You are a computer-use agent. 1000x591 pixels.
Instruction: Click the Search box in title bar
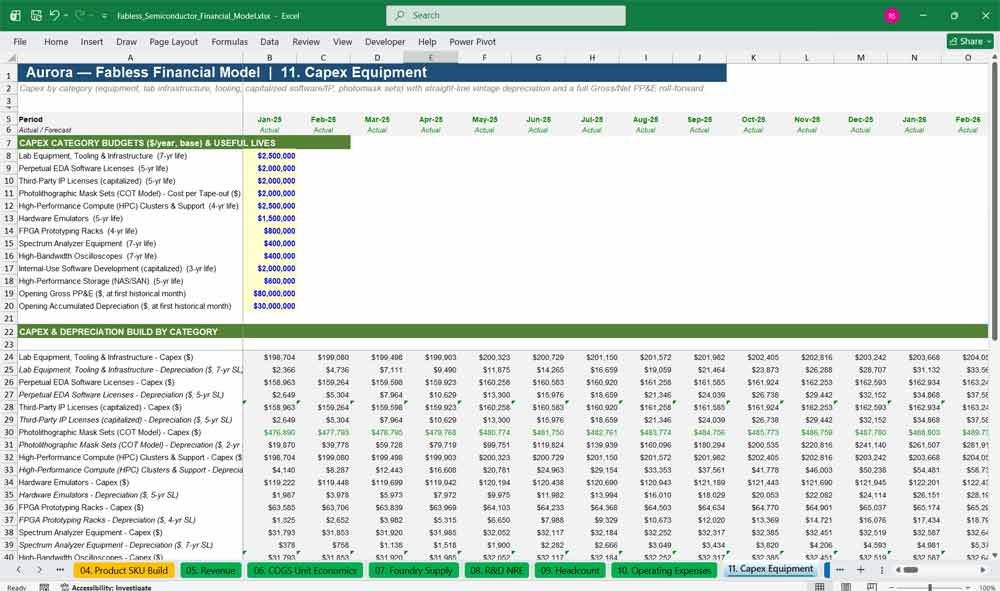click(x=506, y=15)
